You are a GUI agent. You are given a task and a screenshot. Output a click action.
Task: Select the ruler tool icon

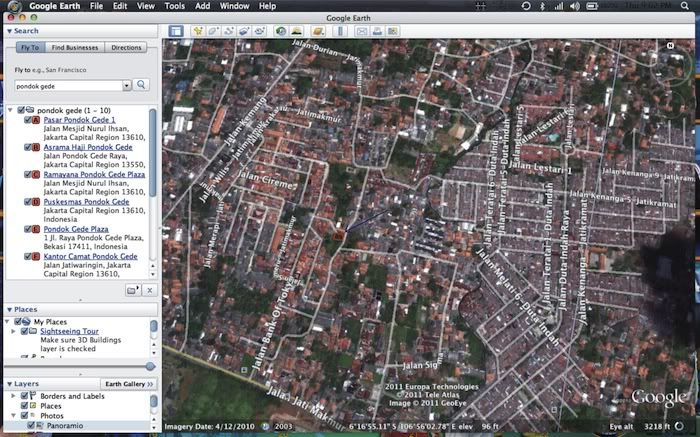(340, 31)
